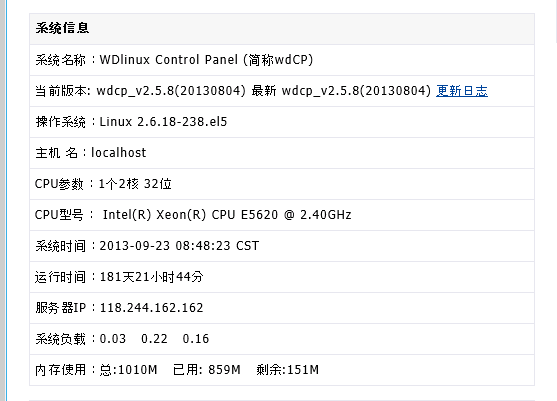The image size is (557, 401).
Task: Click the 08:48:23 CST time text
Action: pos(217,246)
